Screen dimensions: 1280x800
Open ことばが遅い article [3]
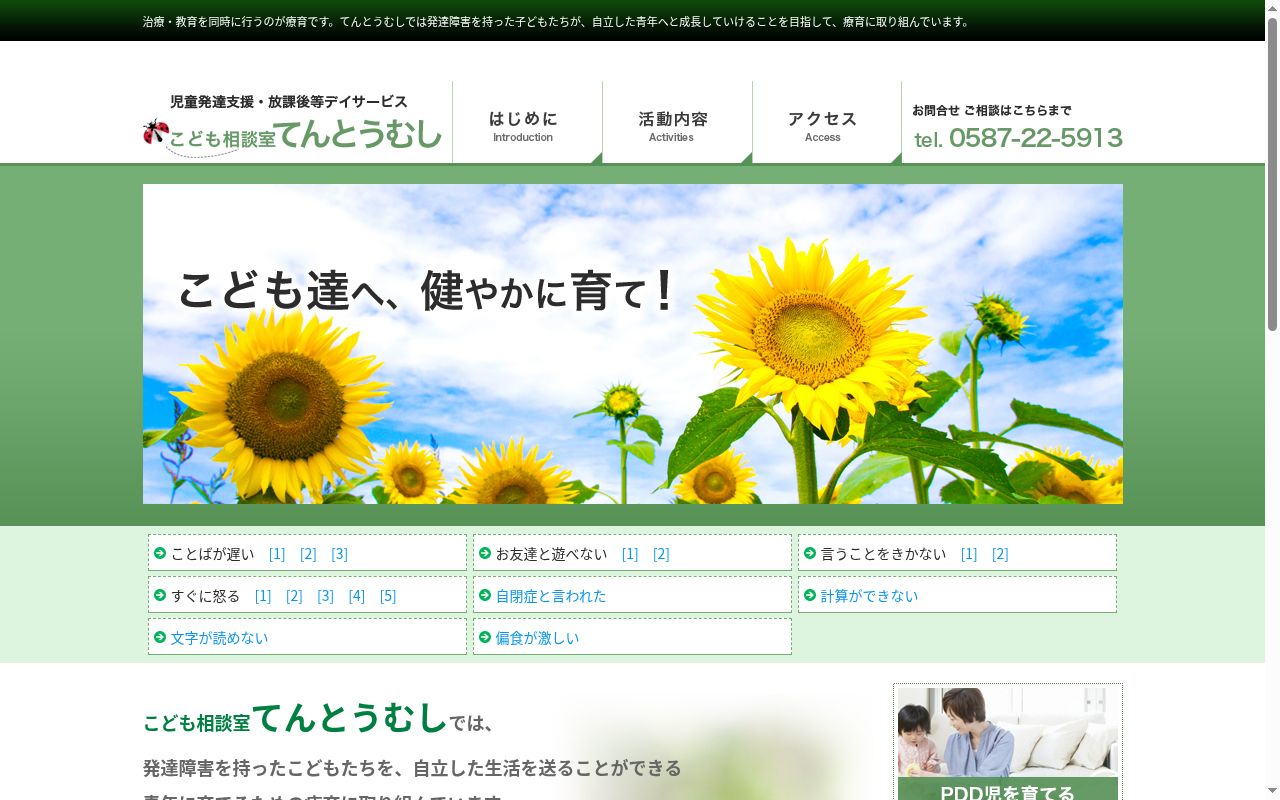[339, 554]
